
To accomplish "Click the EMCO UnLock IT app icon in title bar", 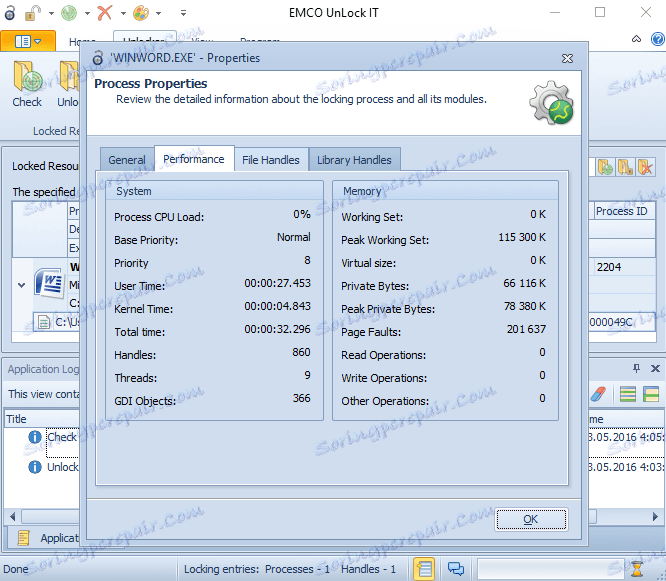I will 10,13.
